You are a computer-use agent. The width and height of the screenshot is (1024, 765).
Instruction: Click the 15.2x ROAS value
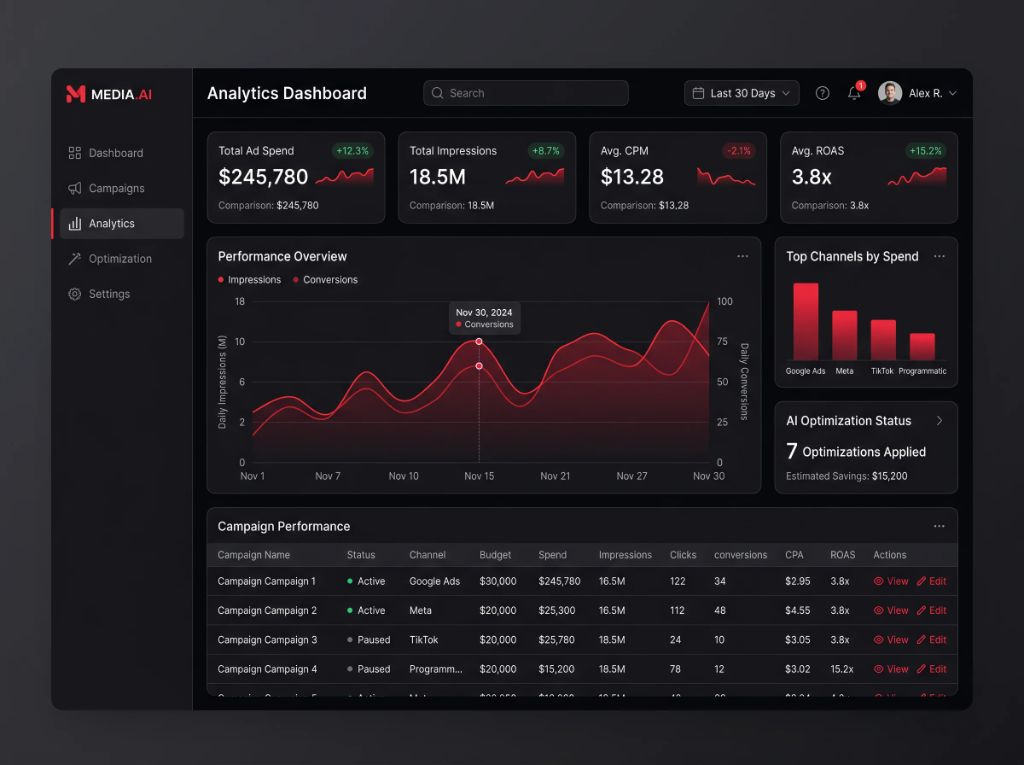[x=842, y=669]
